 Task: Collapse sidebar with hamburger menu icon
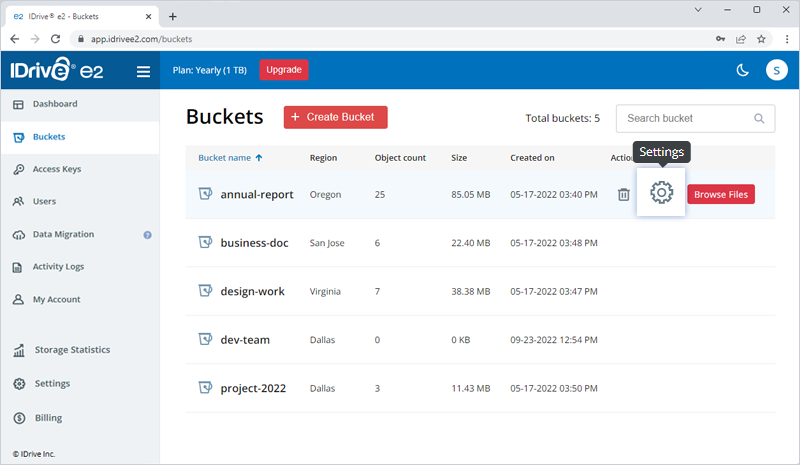pos(143,71)
